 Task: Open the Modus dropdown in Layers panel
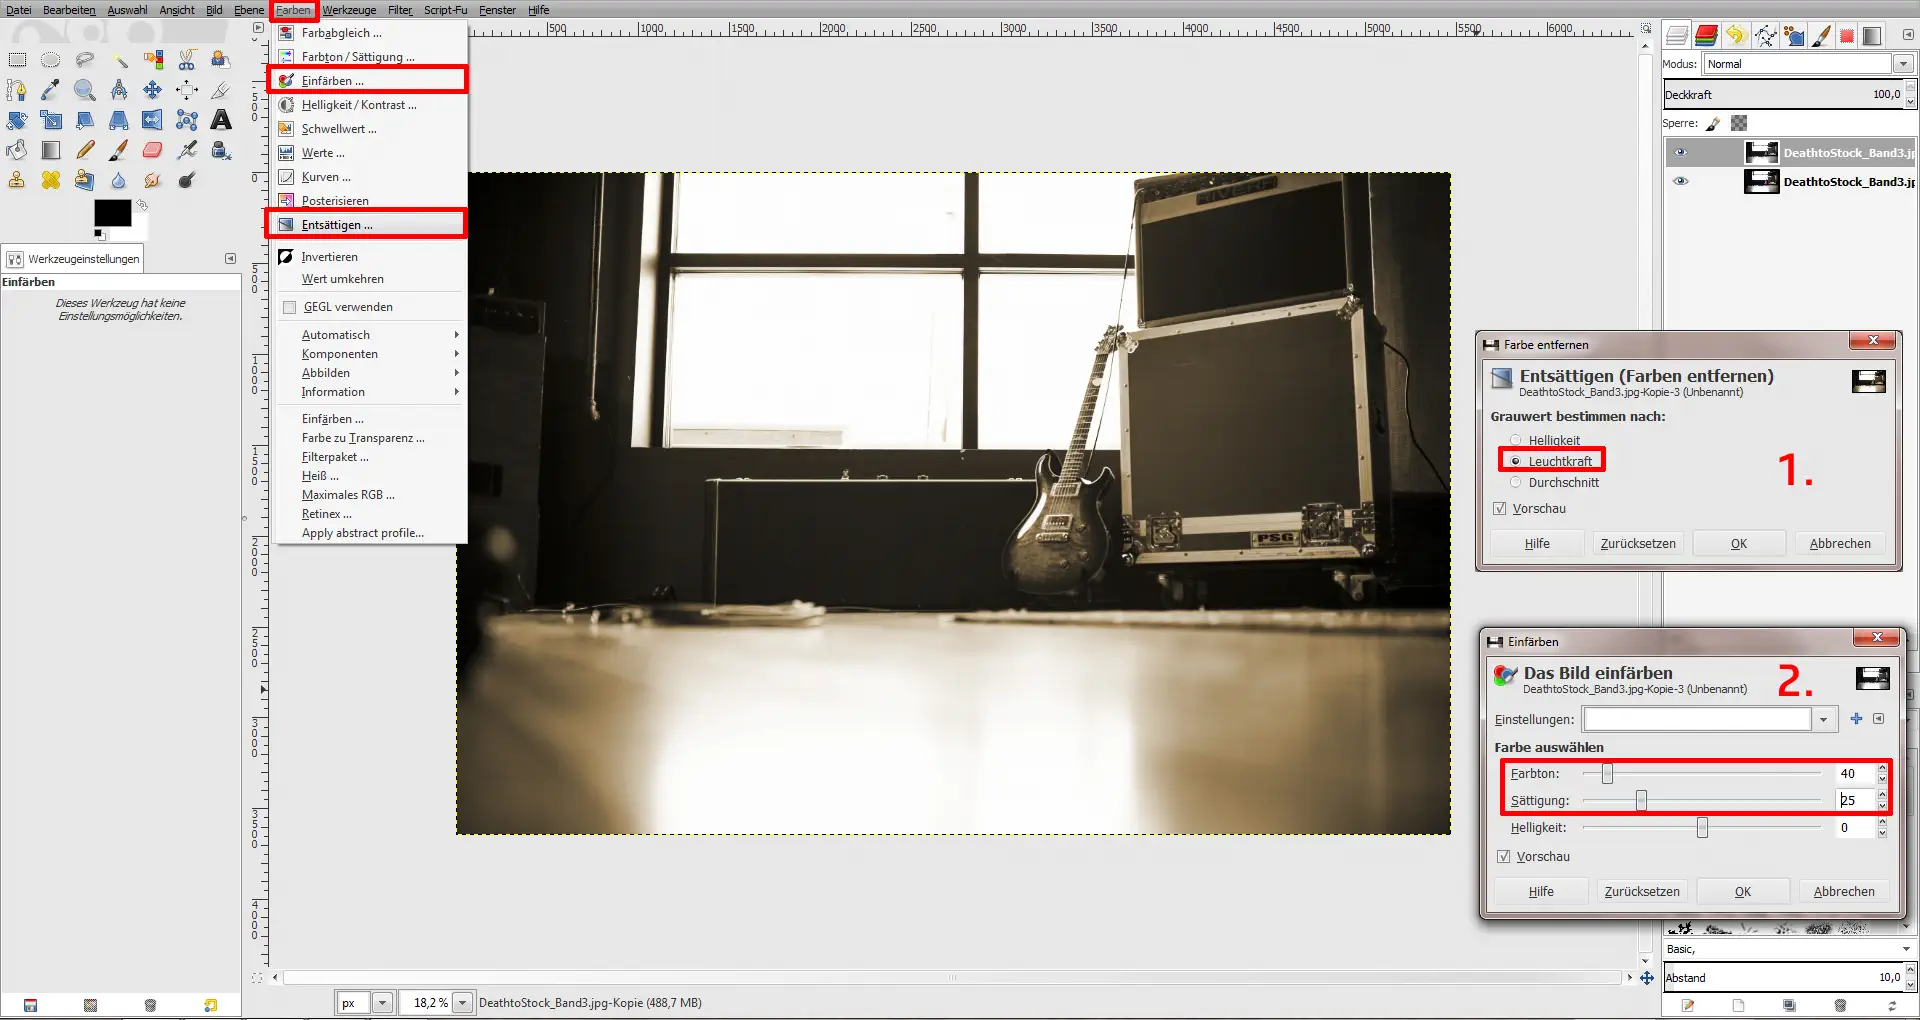(1904, 64)
